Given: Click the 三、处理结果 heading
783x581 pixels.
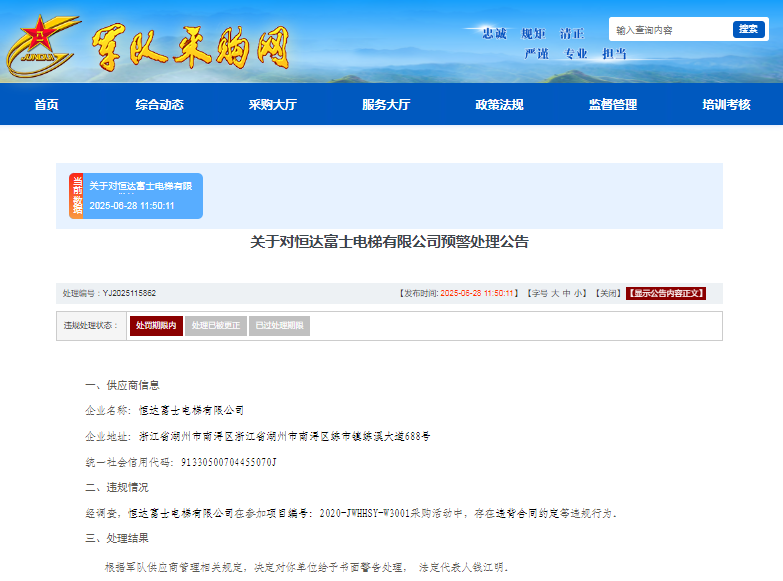Looking at the screenshot, I should click(117, 539).
